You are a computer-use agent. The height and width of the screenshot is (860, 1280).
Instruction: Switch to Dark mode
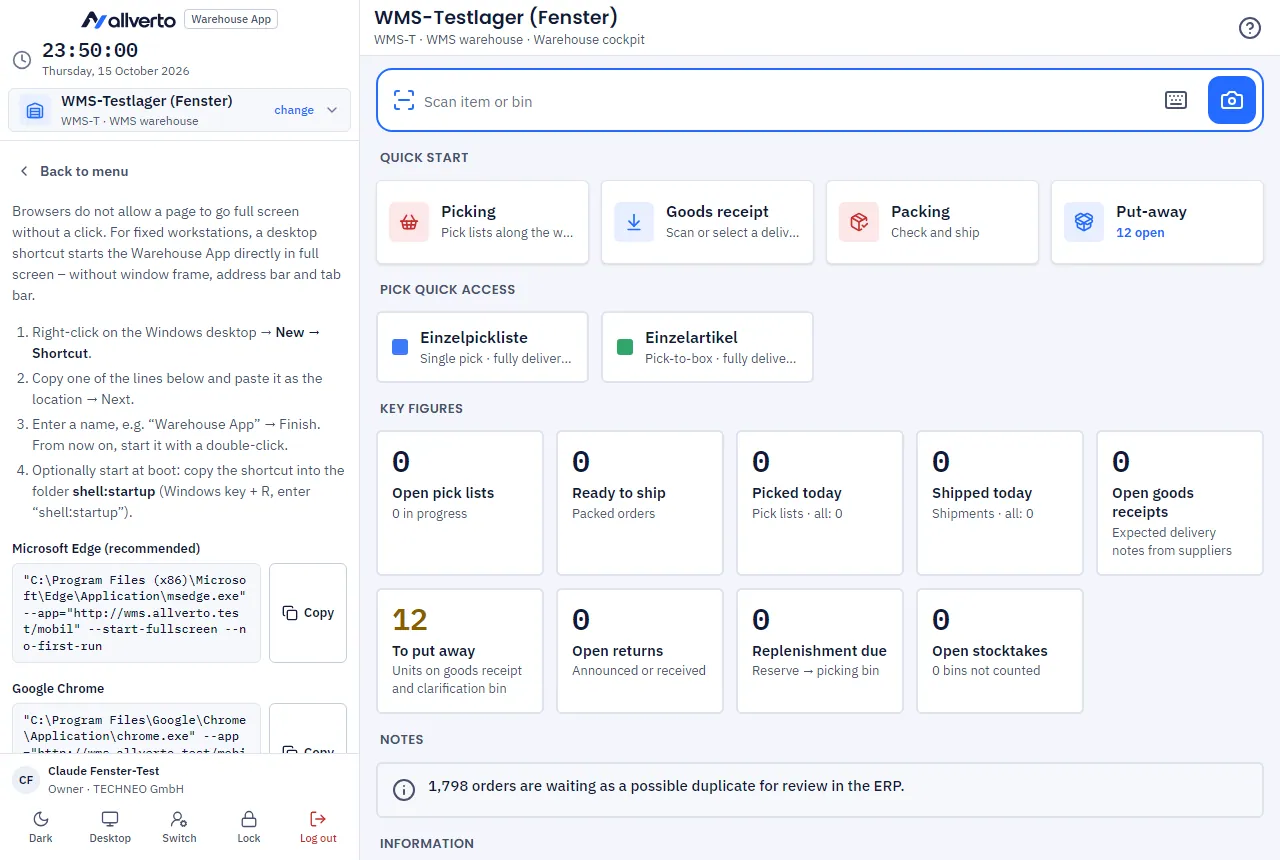pyautogui.click(x=41, y=827)
